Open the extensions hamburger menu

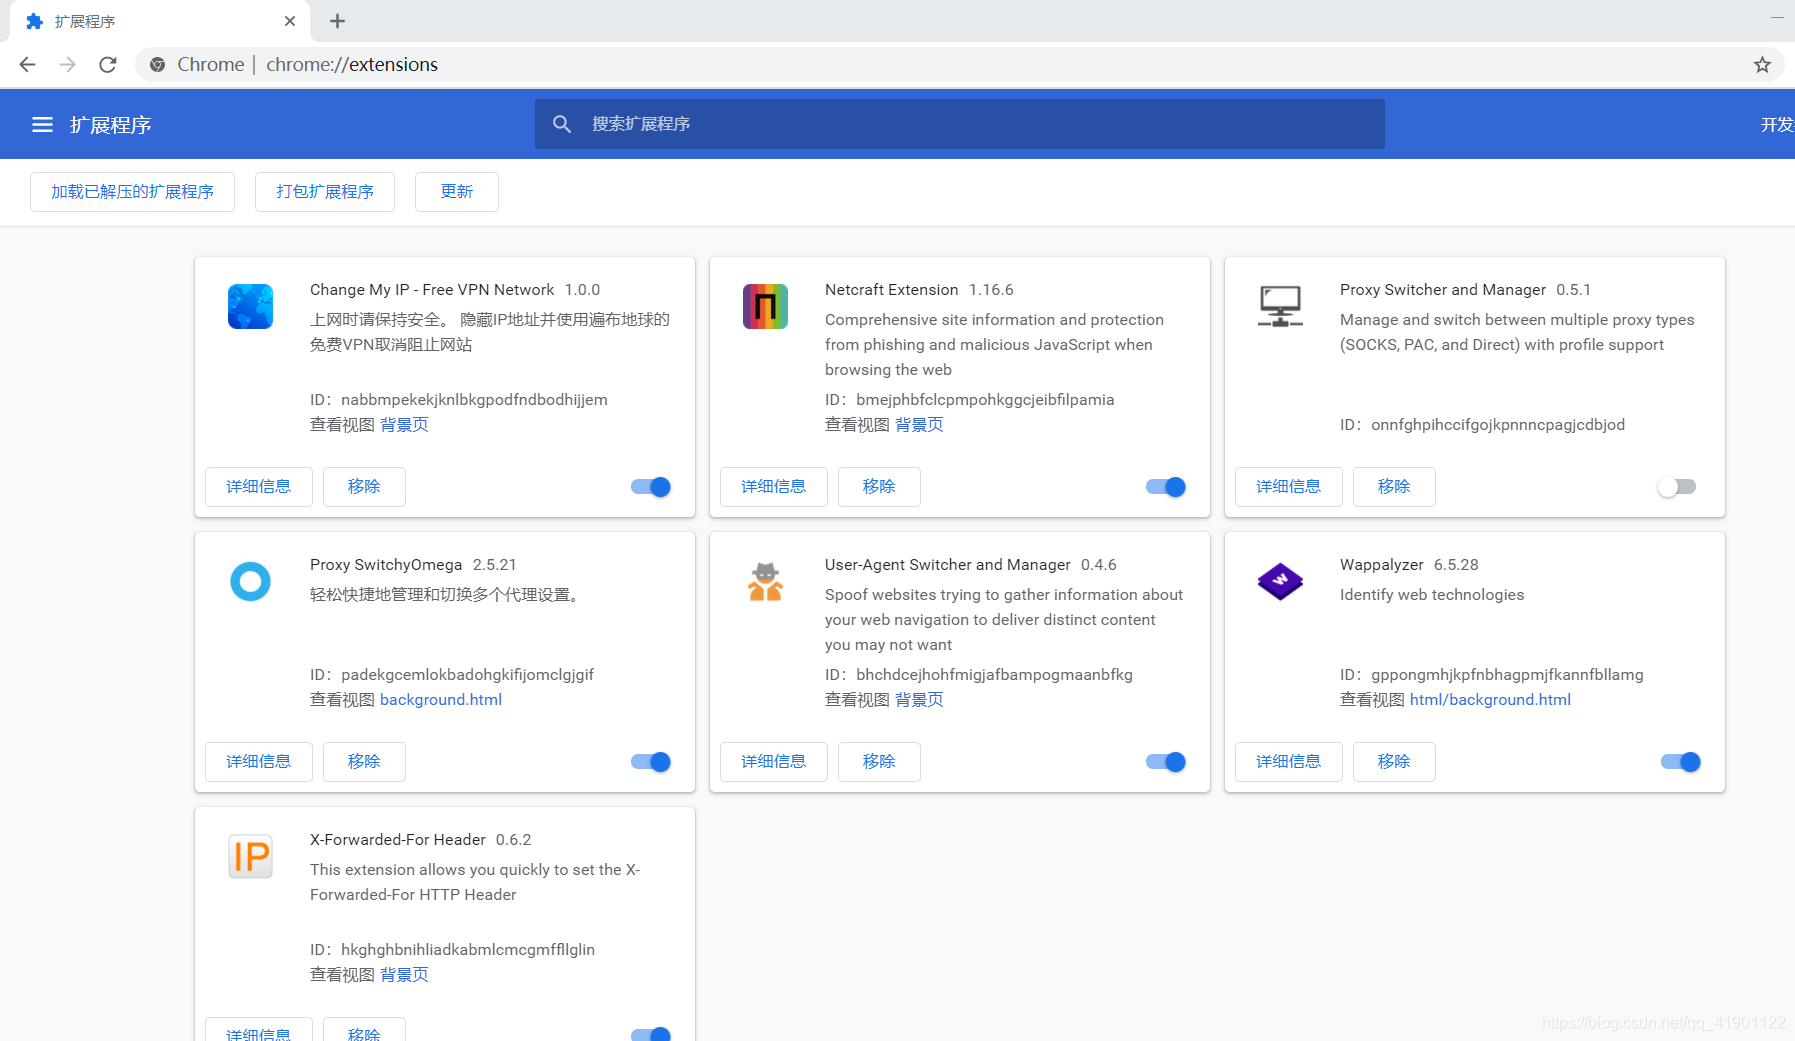click(x=42, y=125)
